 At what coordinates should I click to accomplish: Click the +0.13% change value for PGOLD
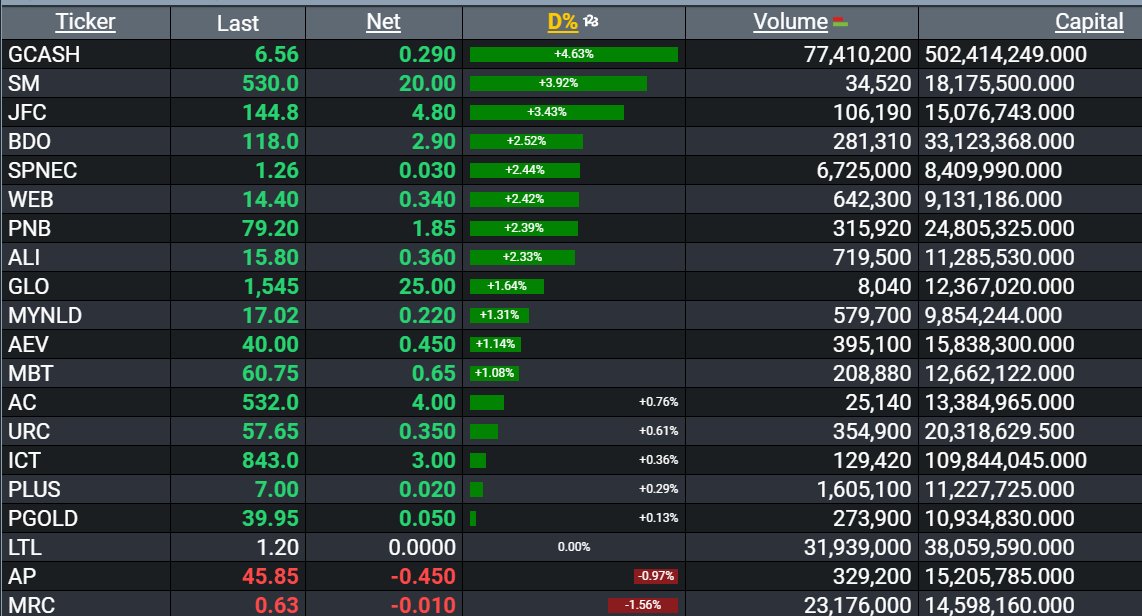(x=658, y=518)
